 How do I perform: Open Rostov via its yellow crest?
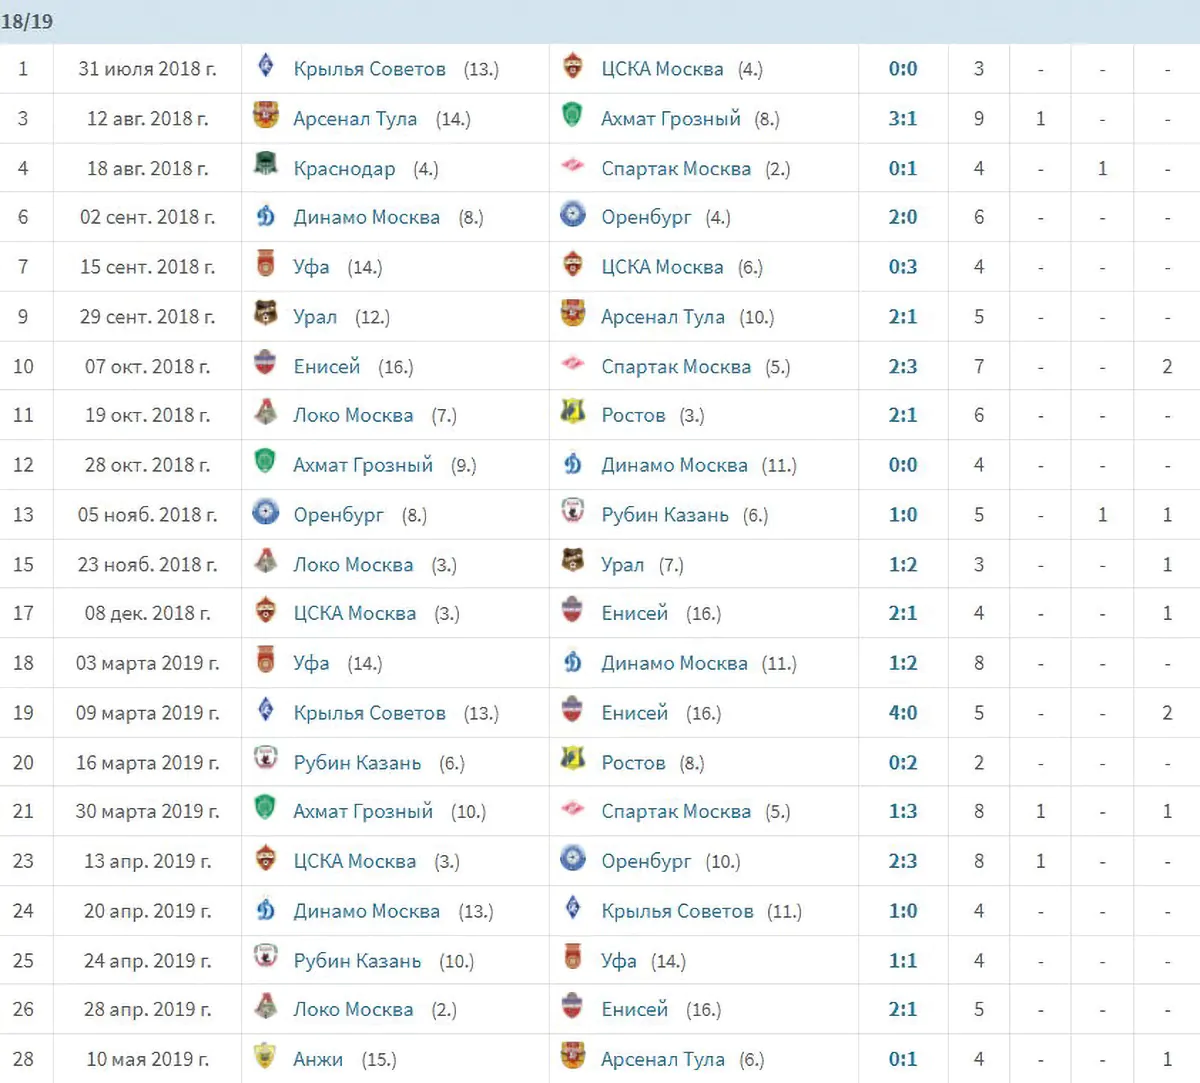(x=572, y=415)
